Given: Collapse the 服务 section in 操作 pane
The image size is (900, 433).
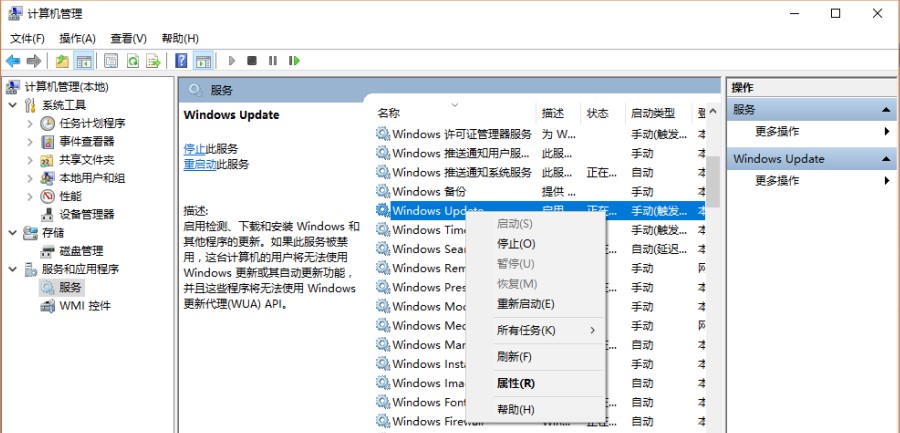Looking at the screenshot, I should click(886, 110).
